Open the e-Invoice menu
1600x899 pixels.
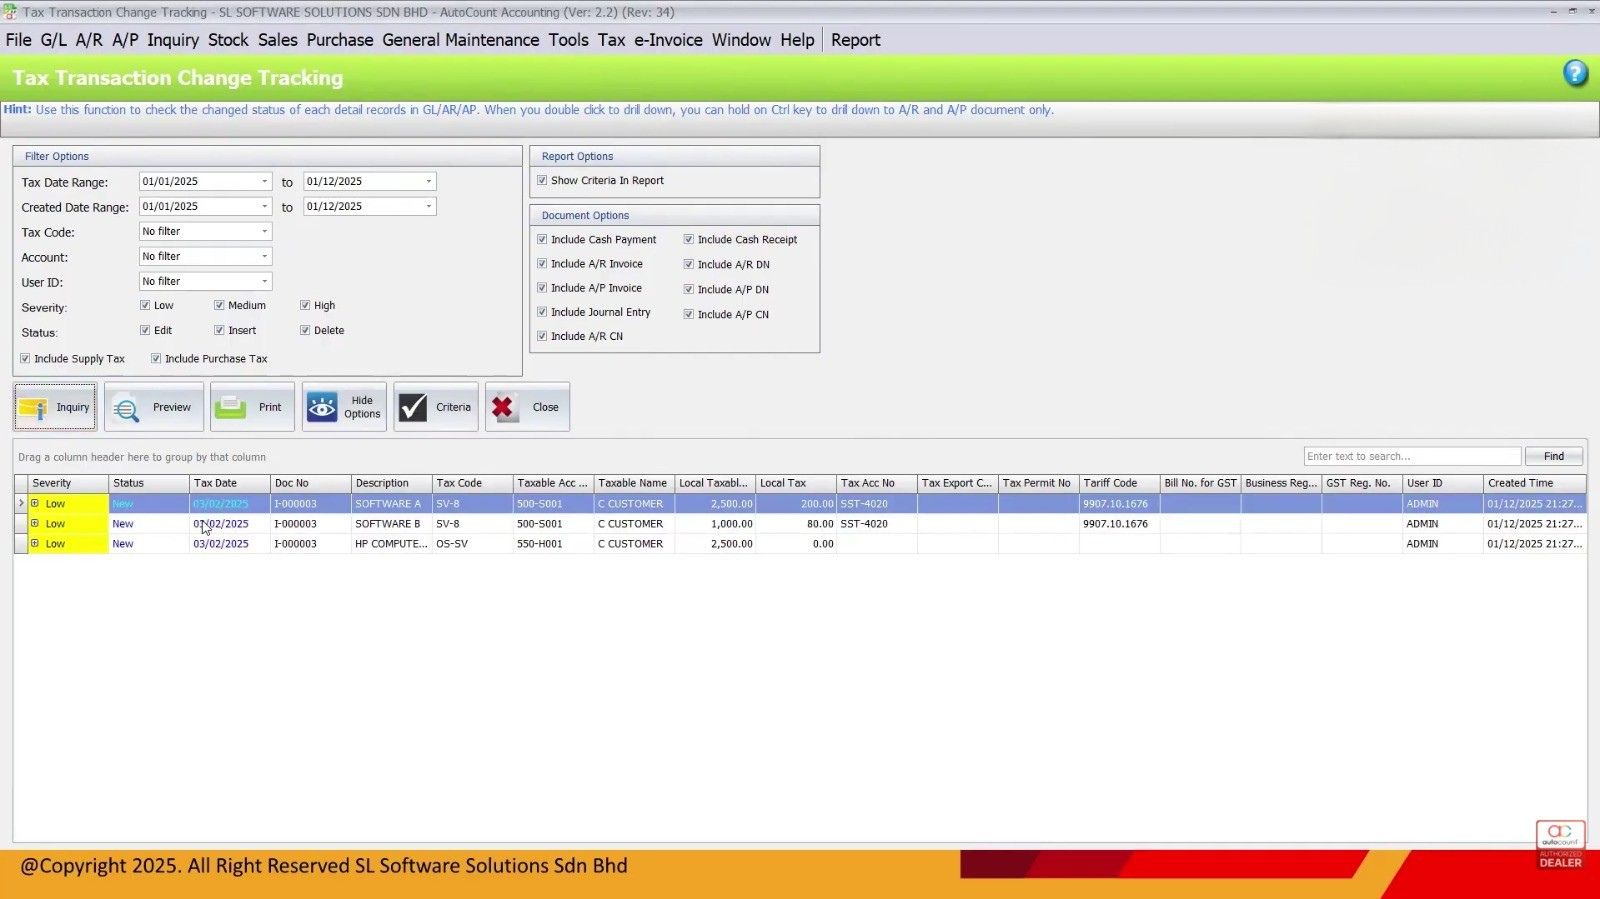pos(668,40)
